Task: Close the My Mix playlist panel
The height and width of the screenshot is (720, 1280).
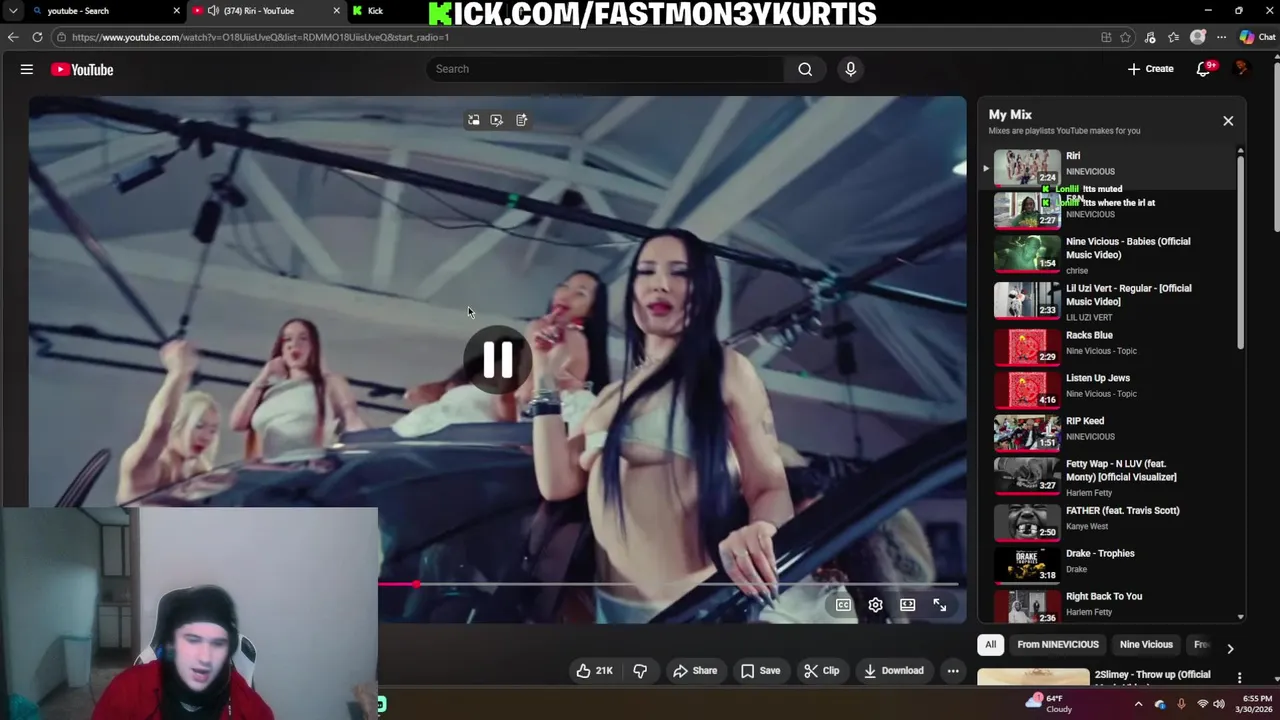Action: point(1228,121)
